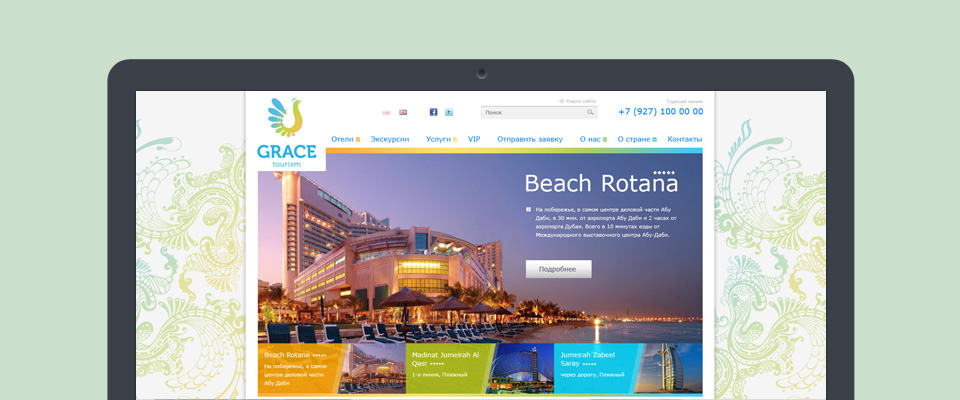Open the Контакты menu item

click(684, 139)
